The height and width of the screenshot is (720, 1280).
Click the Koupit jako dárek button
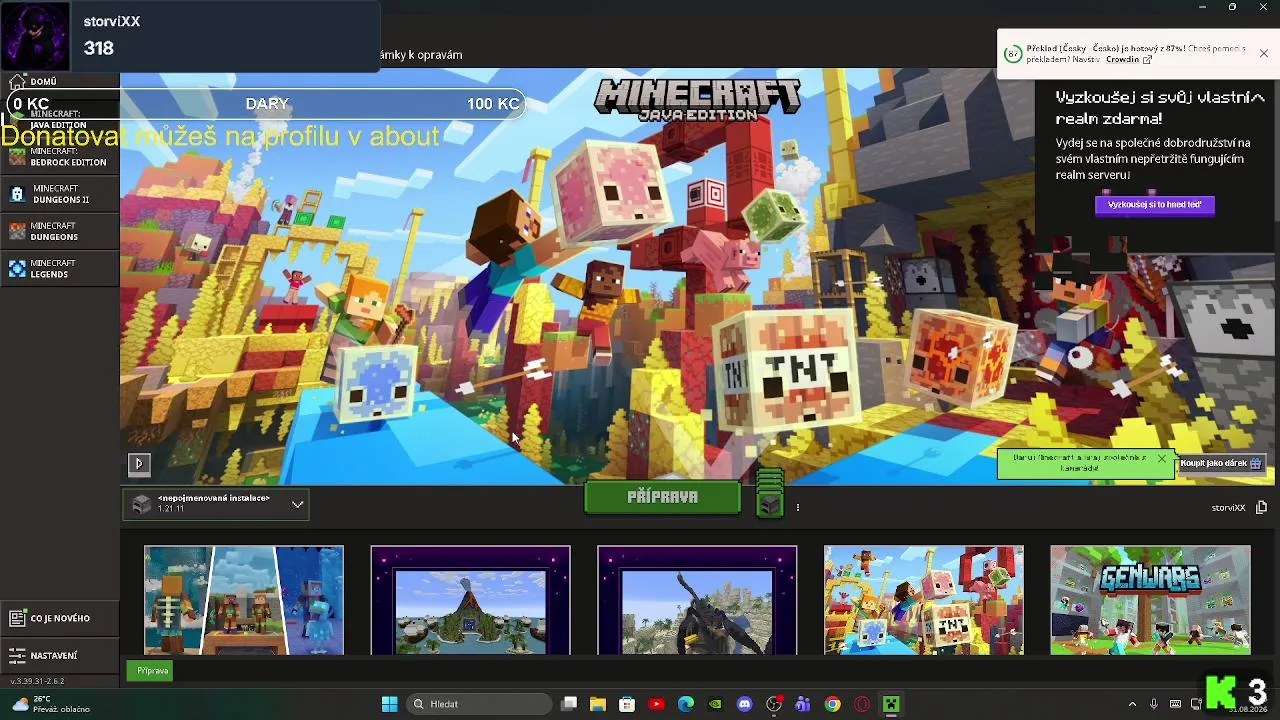point(1221,463)
